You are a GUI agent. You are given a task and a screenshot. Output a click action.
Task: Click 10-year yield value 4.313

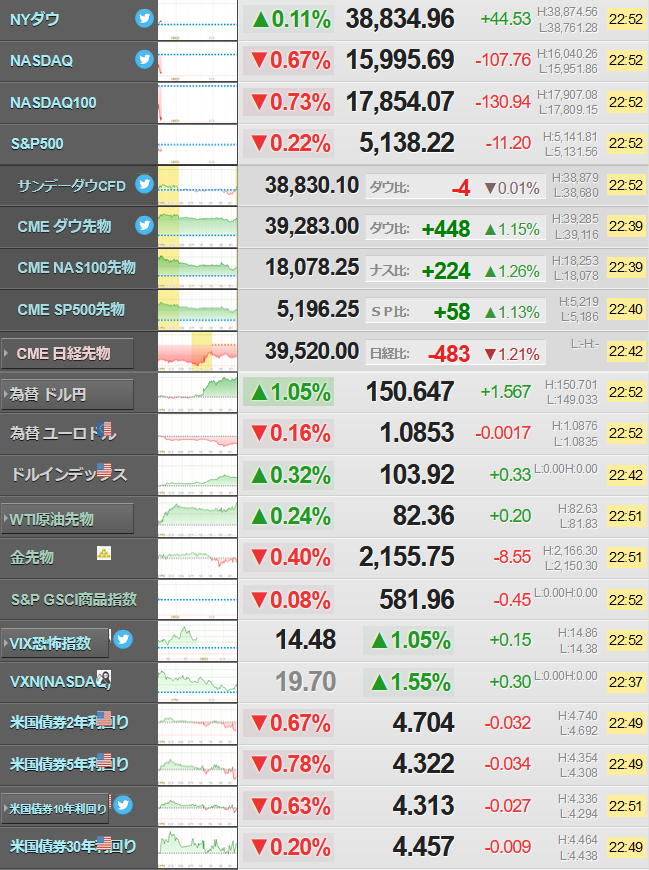(x=424, y=805)
